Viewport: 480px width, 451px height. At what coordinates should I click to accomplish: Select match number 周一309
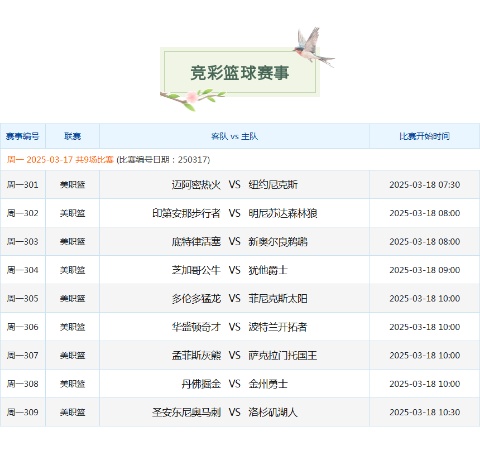(23, 412)
